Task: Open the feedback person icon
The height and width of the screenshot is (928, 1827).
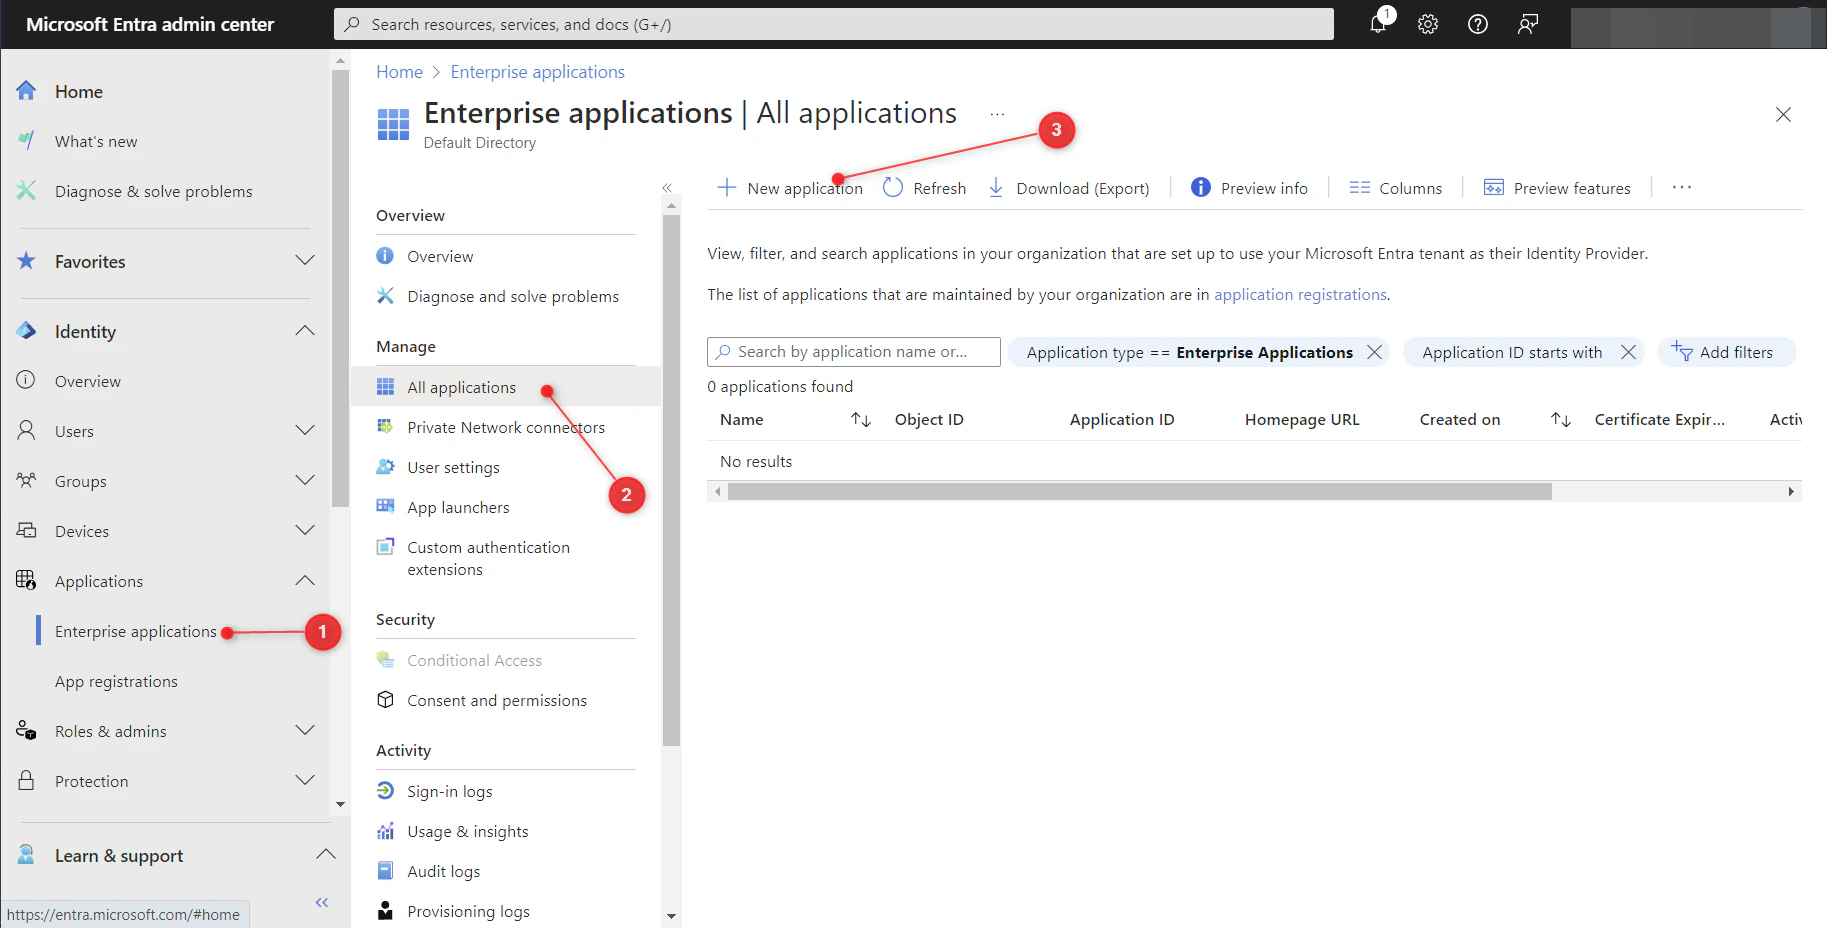Action: pos(1528,24)
